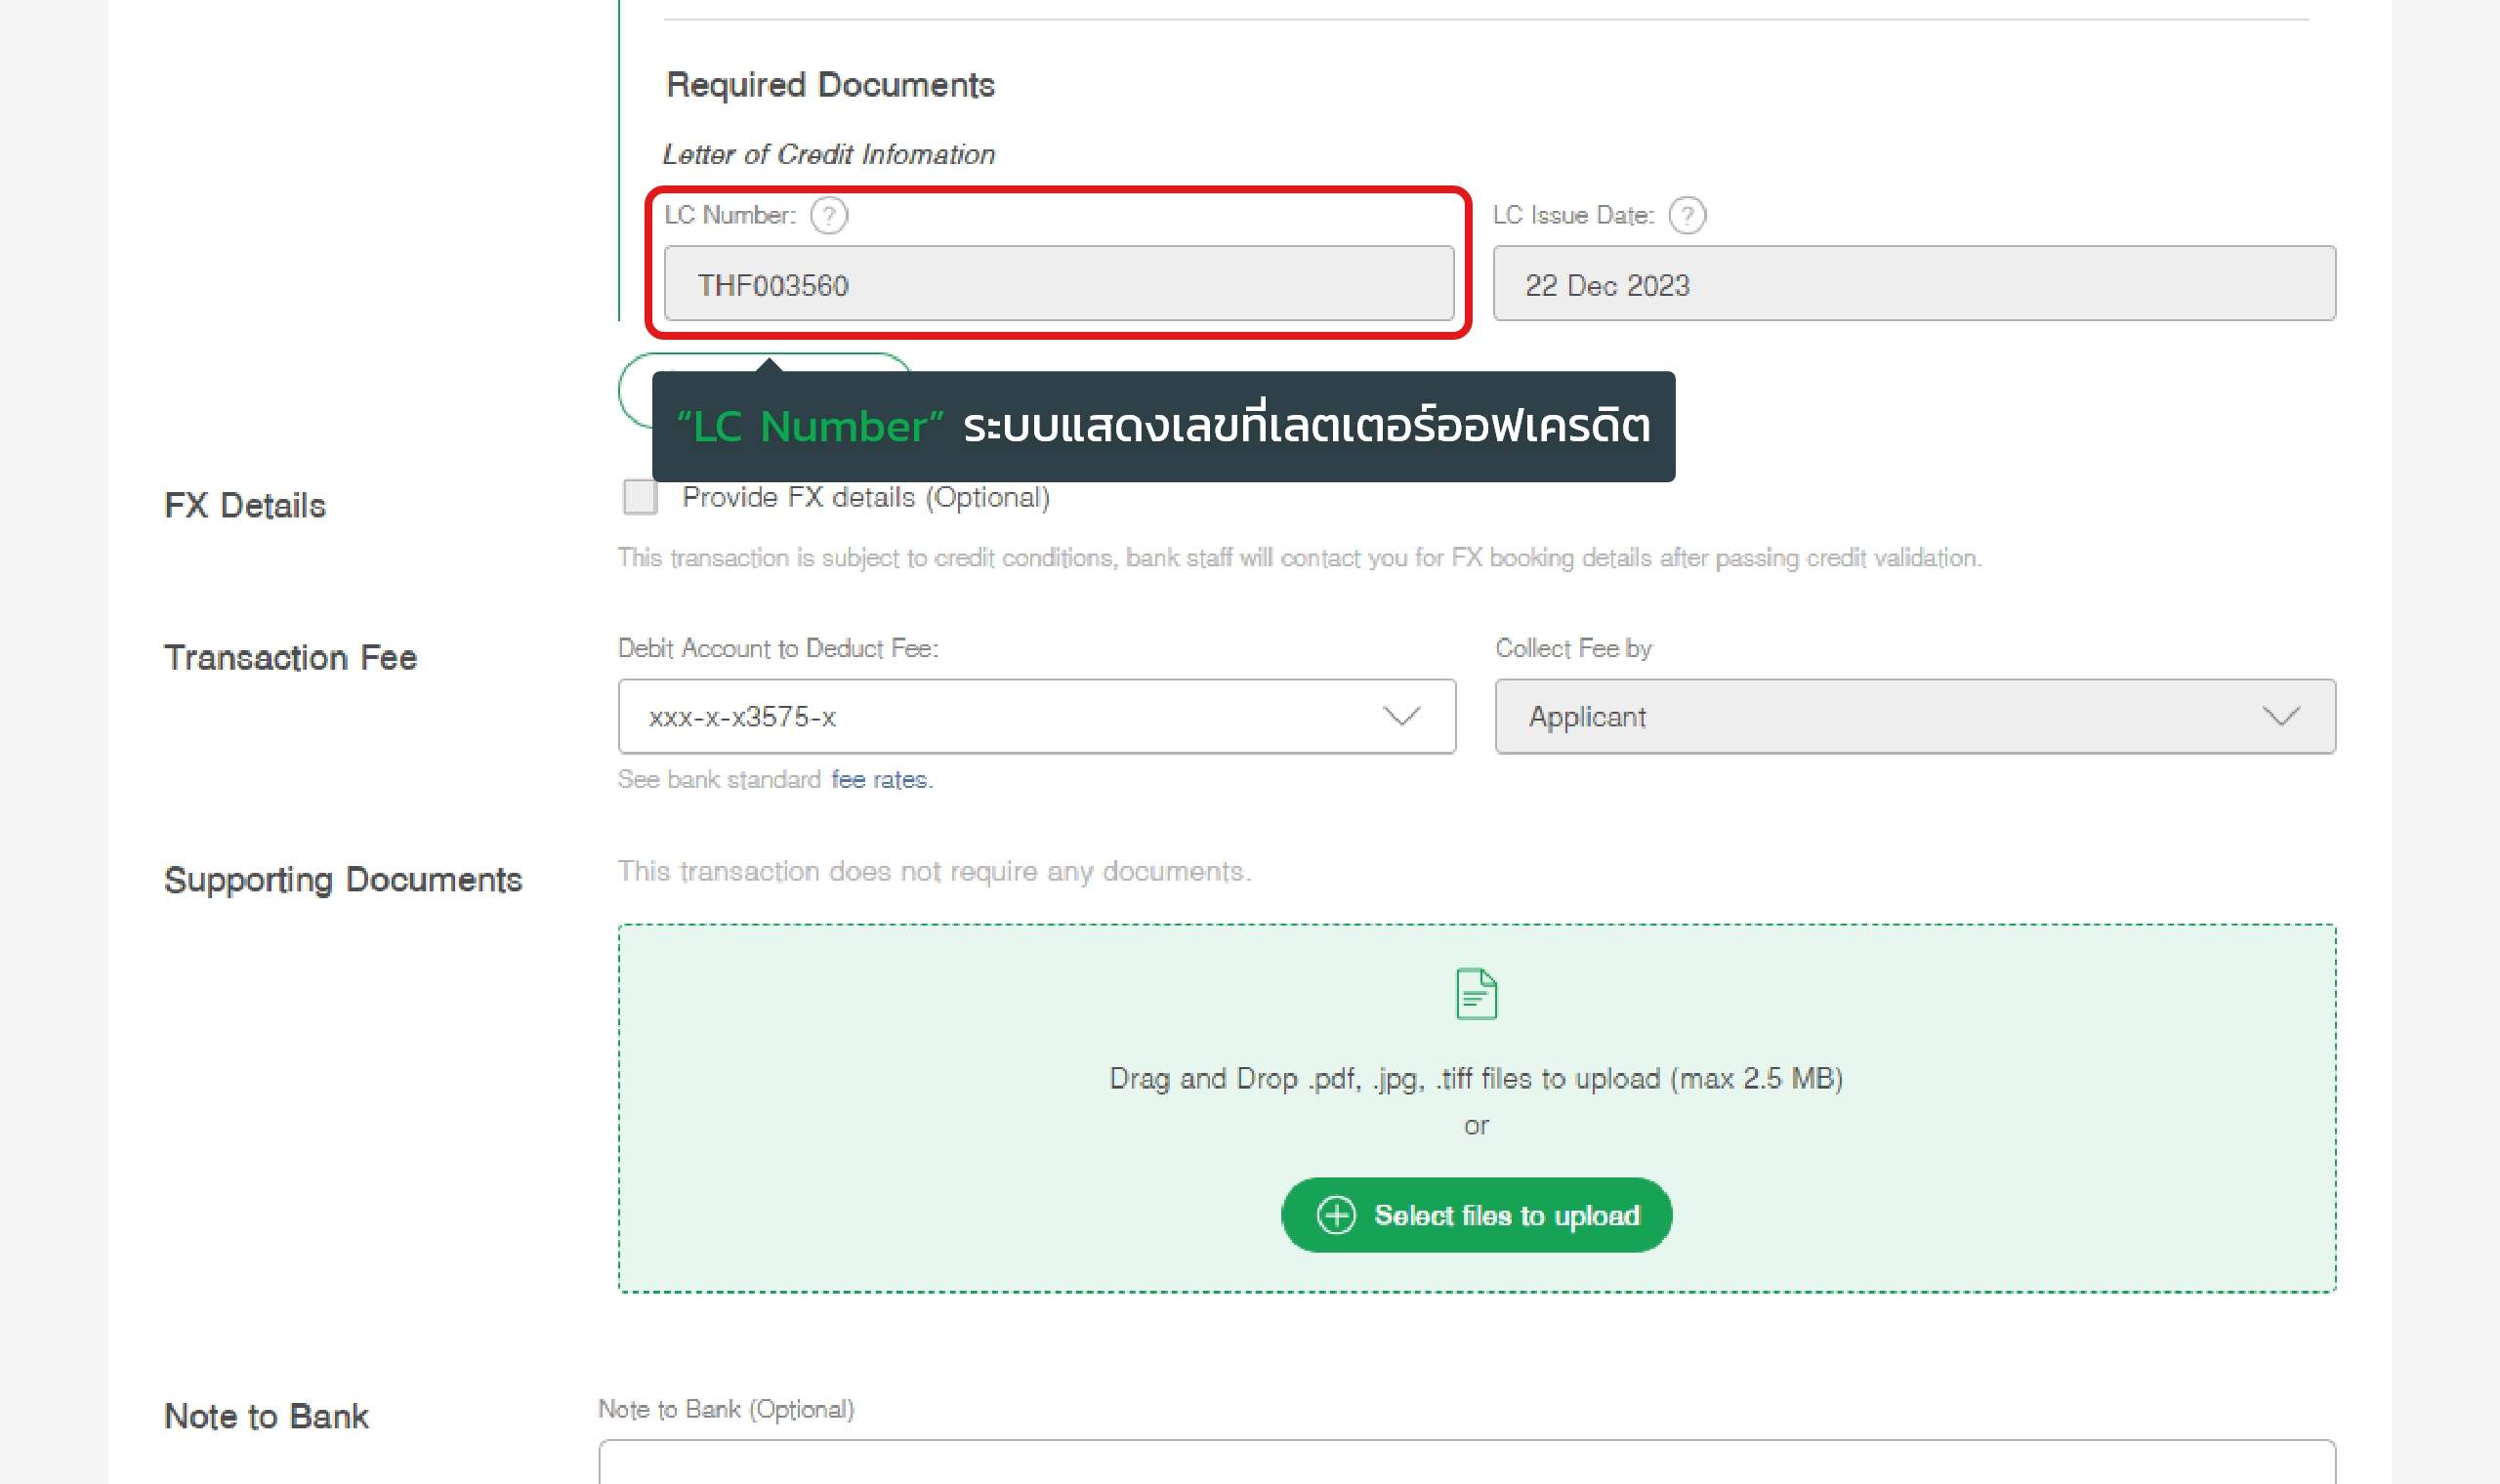Click the Required Documents heading
This screenshot has width=2500, height=1484.
[830, 85]
